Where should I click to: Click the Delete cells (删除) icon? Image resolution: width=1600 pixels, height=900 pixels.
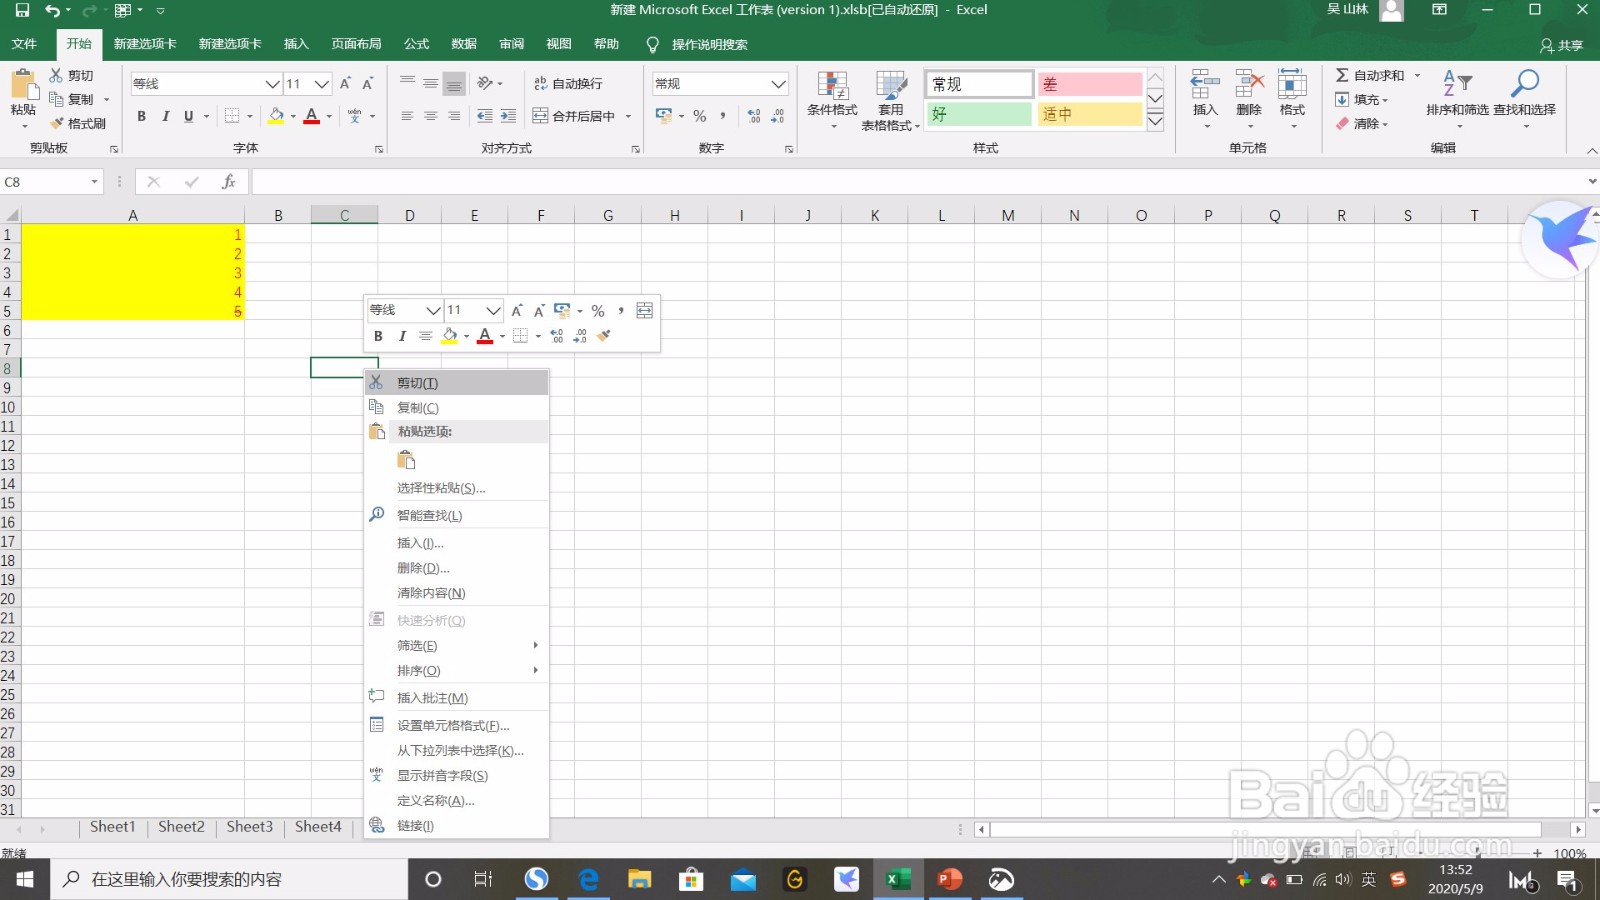[x=1249, y=83]
